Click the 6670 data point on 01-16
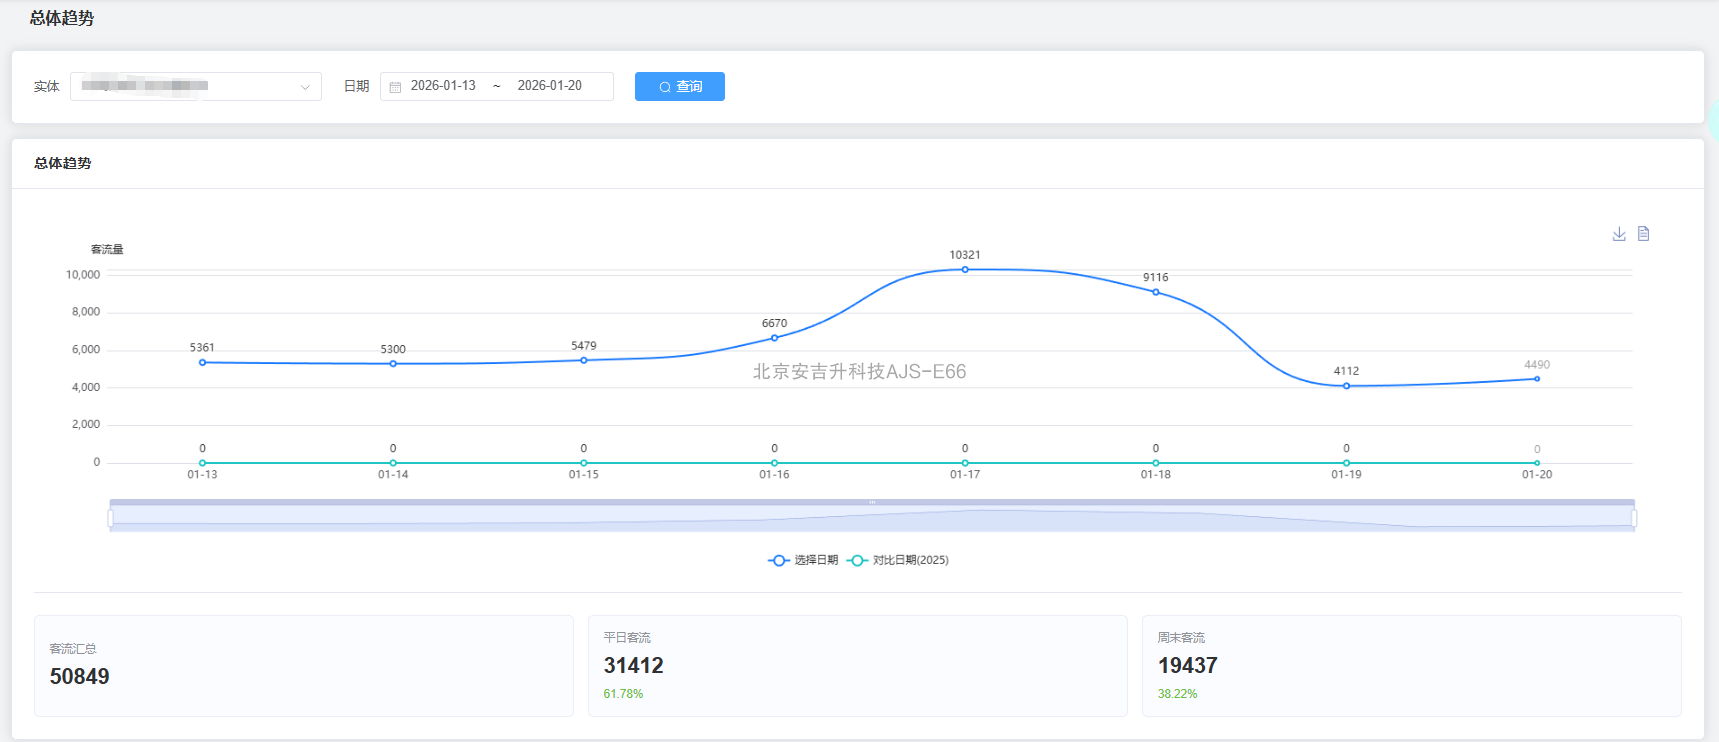This screenshot has height=742, width=1719. pyautogui.click(x=774, y=338)
